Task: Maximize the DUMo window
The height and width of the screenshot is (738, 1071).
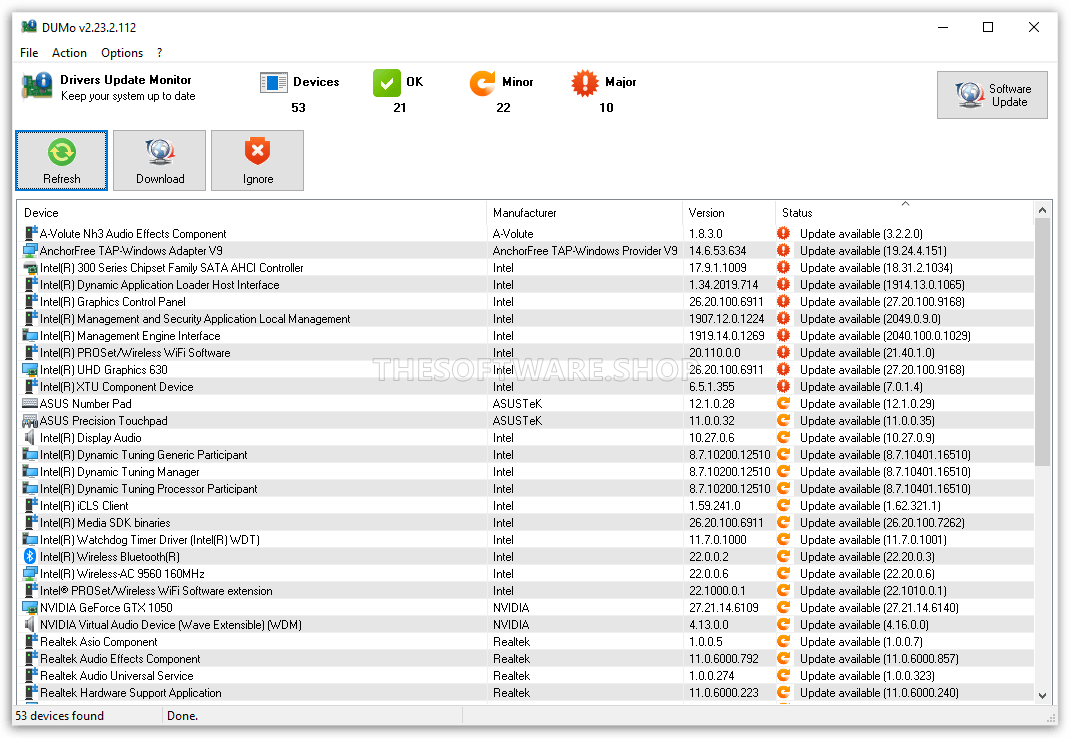Action: coord(988,27)
